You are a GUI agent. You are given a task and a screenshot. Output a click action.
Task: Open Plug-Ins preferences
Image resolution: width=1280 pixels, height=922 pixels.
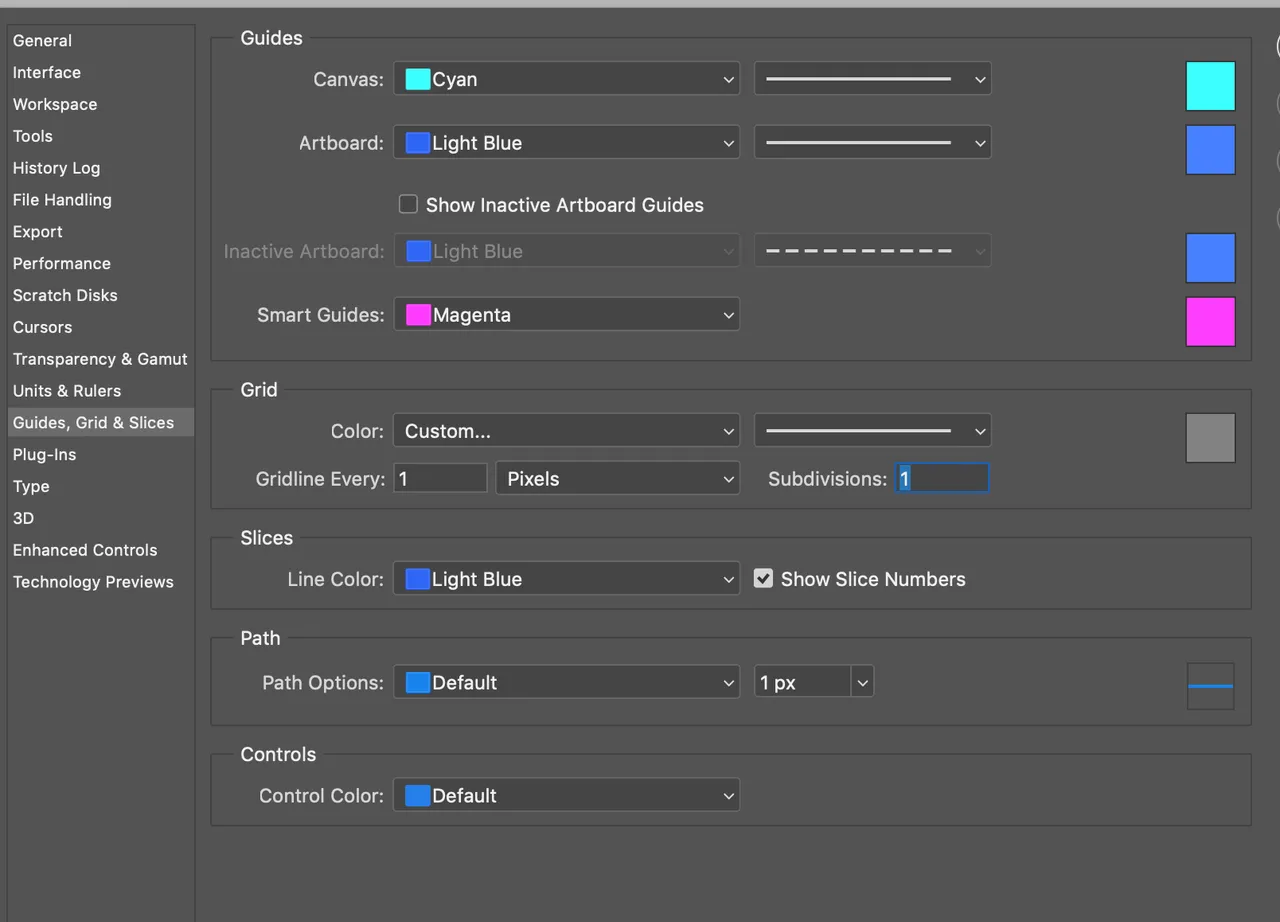pyautogui.click(x=44, y=455)
